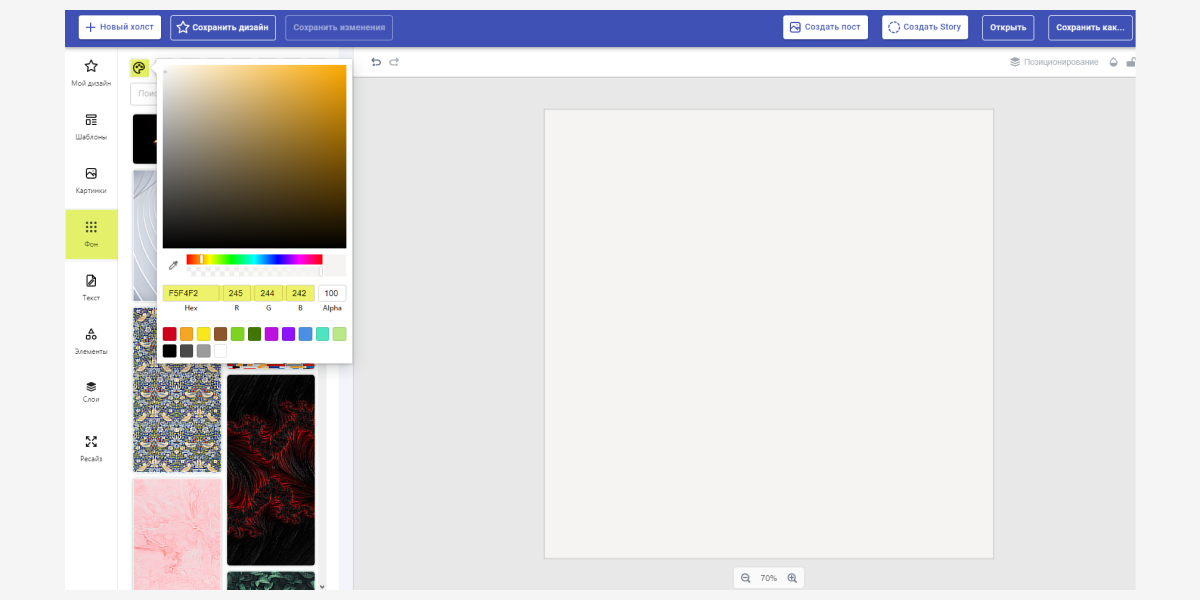
Task: Zoom in with the plus magnifier
Action: point(792,578)
